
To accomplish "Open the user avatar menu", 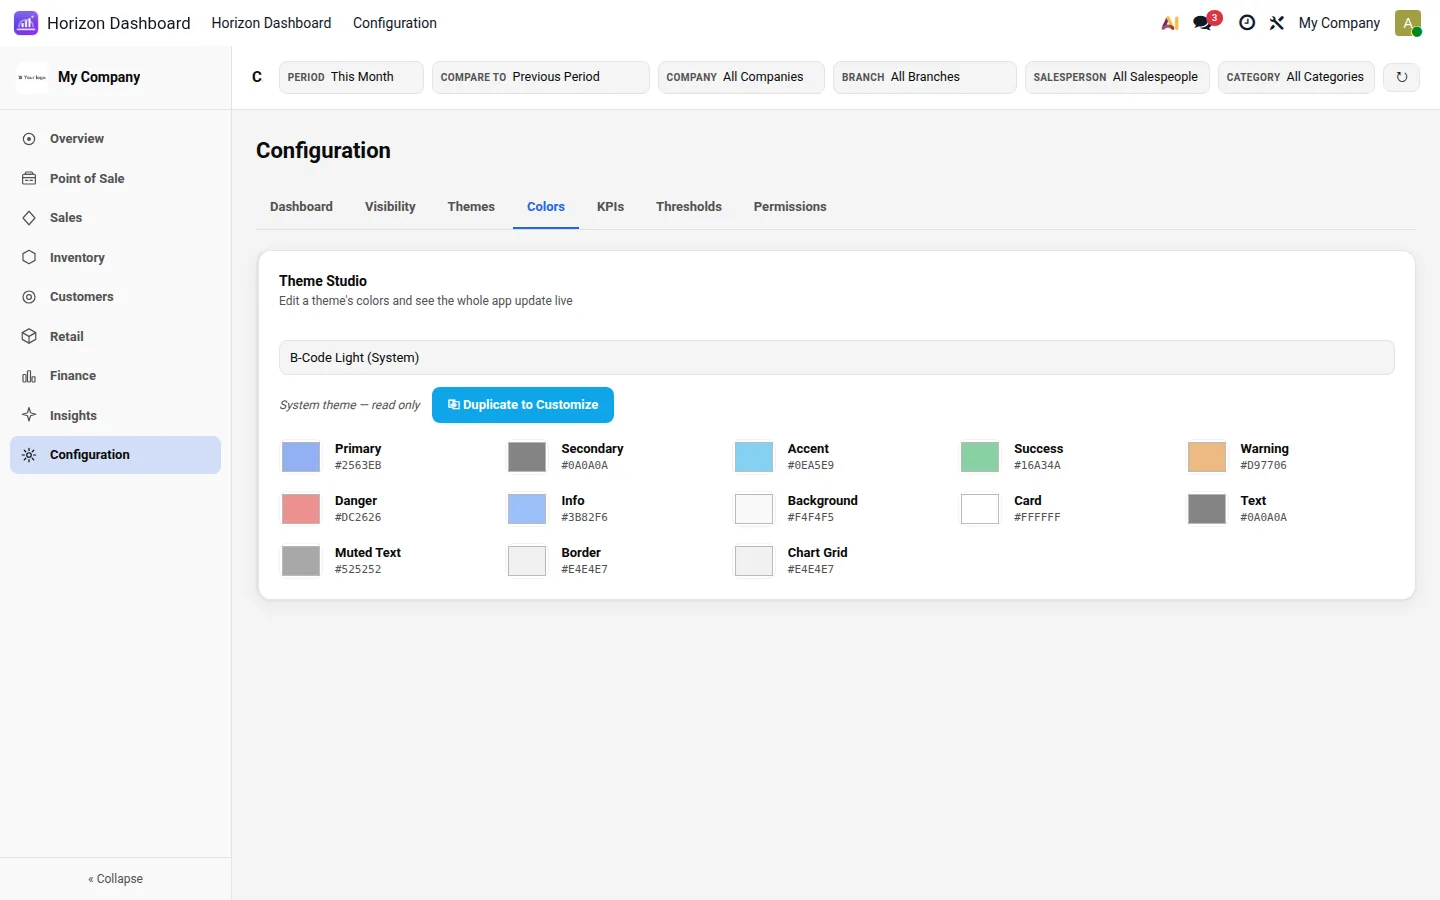I will pyautogui.click(x=1408, y=23).
